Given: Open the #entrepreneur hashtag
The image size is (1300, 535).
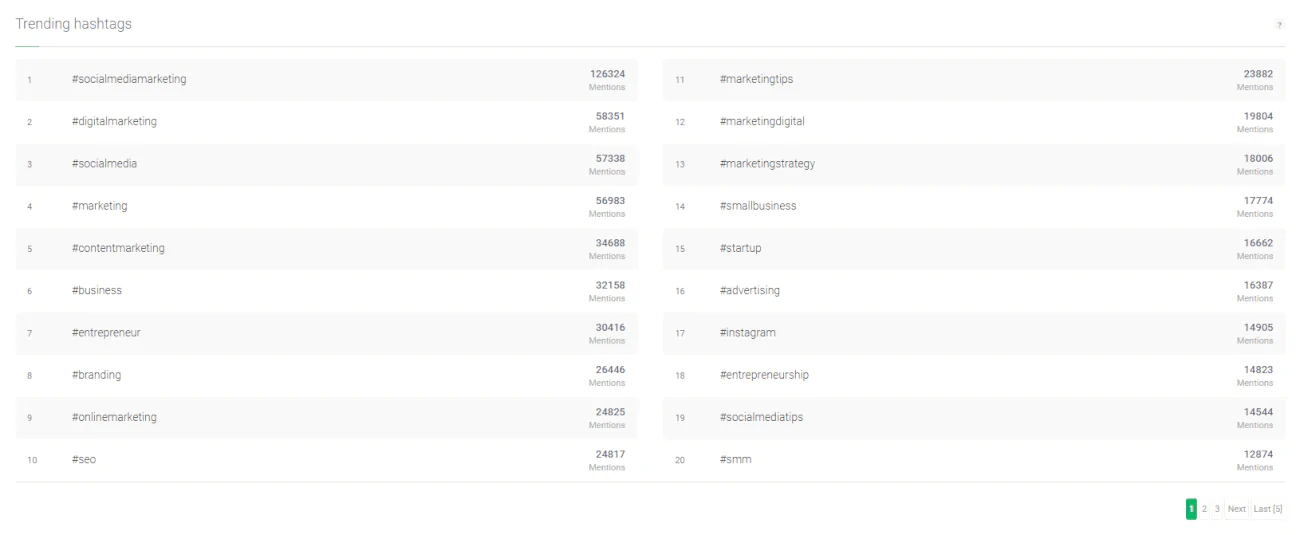Looking at the screenshot, I should (x=106, y=333).
